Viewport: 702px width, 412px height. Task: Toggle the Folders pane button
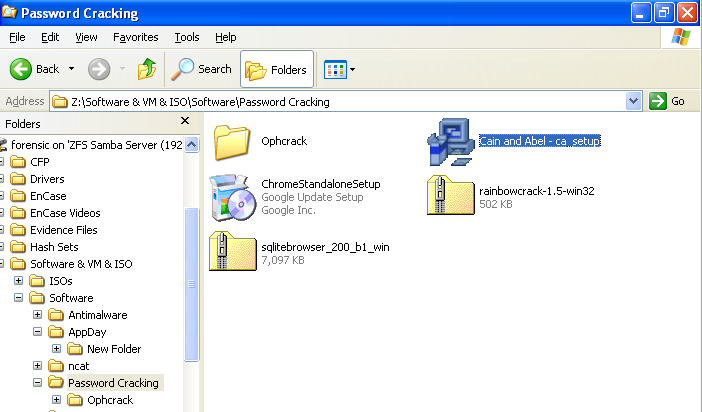point(277,69)
